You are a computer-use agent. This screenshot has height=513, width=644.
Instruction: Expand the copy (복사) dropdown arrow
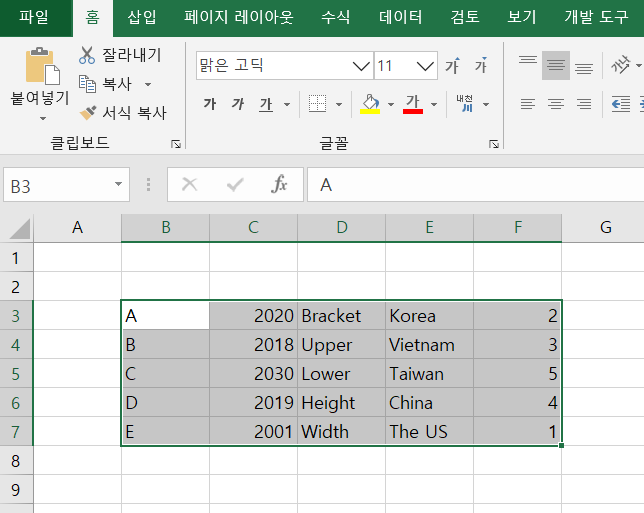click(148, 85)
